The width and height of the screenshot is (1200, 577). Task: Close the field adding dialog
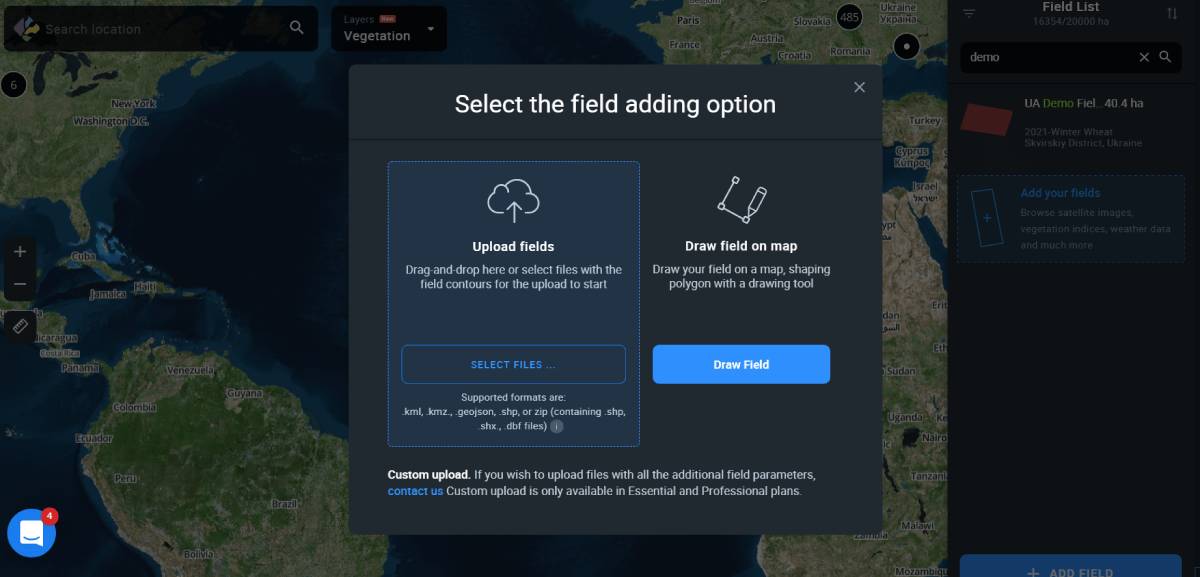[859, 87]
